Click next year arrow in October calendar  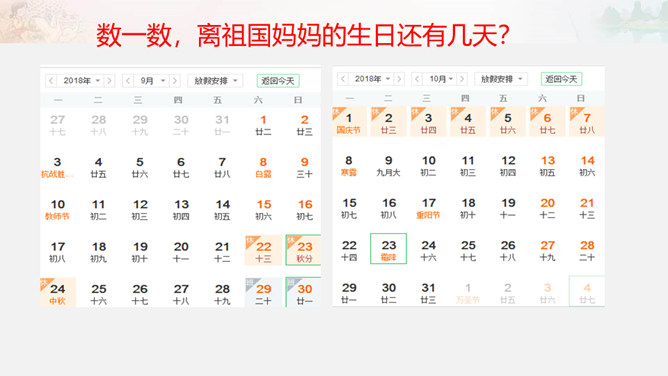(x=399, y=79)
